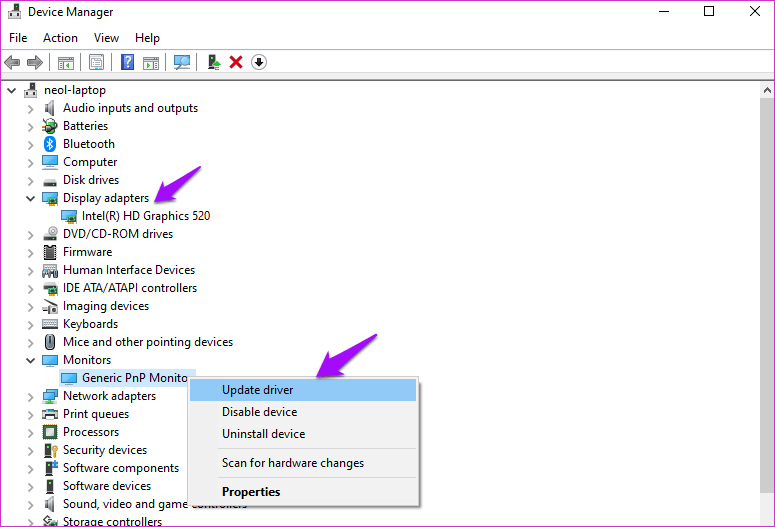This screenshot has height=527, width=775.
Task: Click the Audio inputs and outputs speaker icon
Action: point(49,108)
